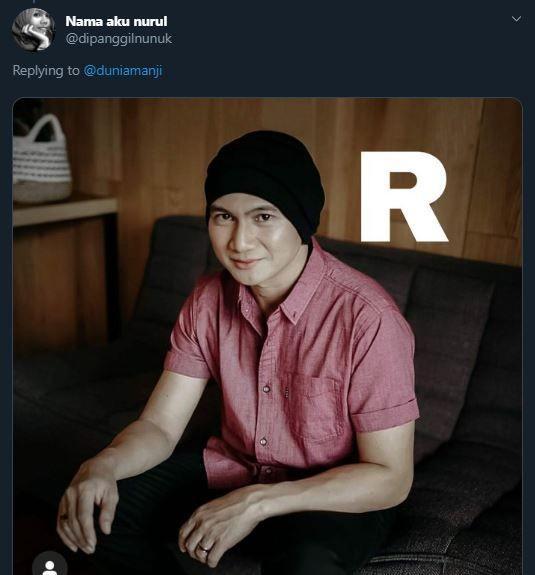Open the tagged-people icon on the photo
Image resolution: width=535 pixels, height=575 pixels.
pos(50,565)
